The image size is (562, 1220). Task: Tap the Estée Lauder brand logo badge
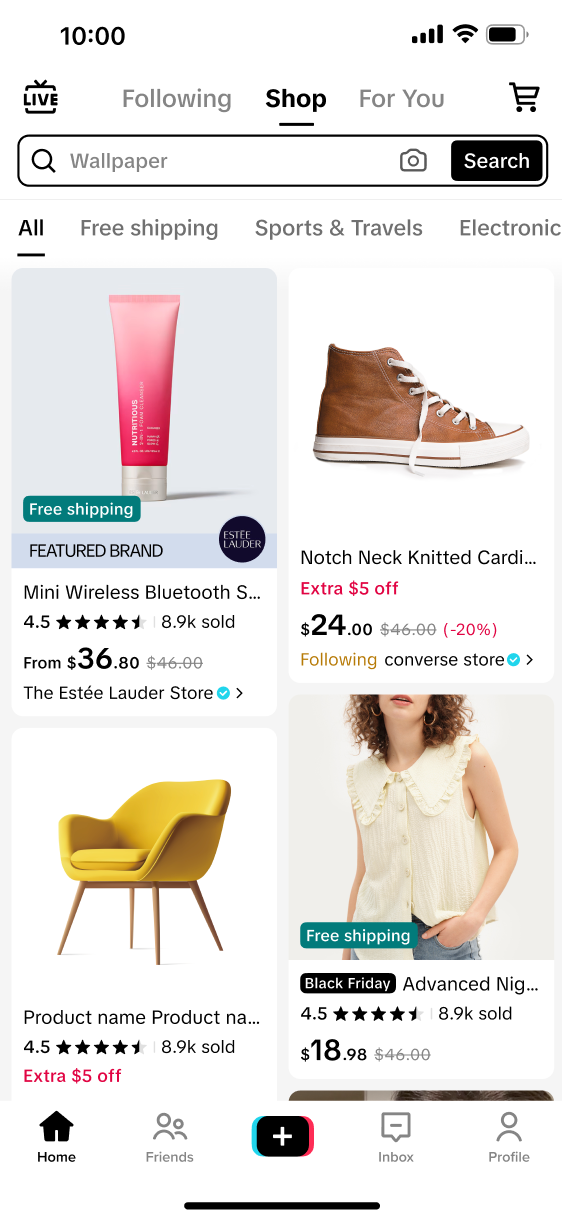pyautogui.click(x=242, y=540)
